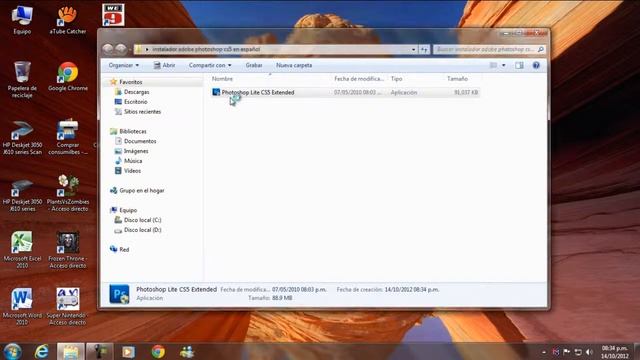This screenshot has height=360, width=640.
Task: Click the change view icon
Action: coord(493,65)
